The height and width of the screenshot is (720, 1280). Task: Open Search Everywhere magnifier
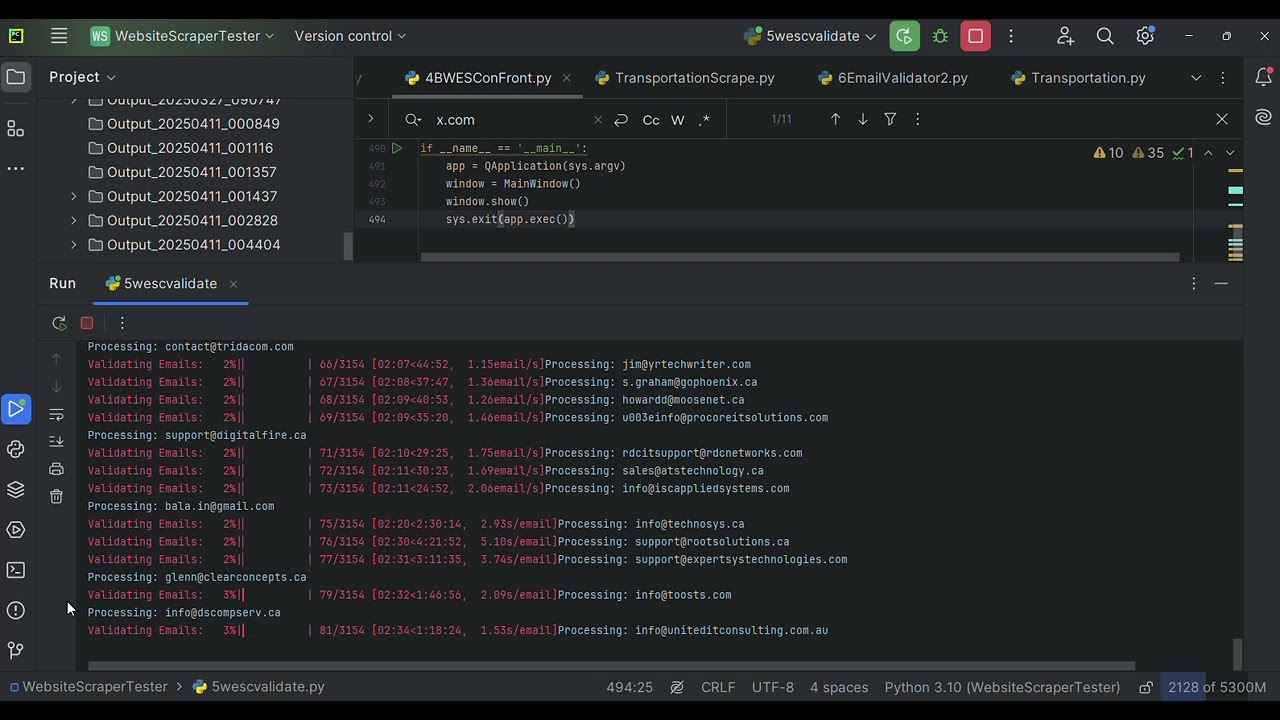tap(1105, 36)
